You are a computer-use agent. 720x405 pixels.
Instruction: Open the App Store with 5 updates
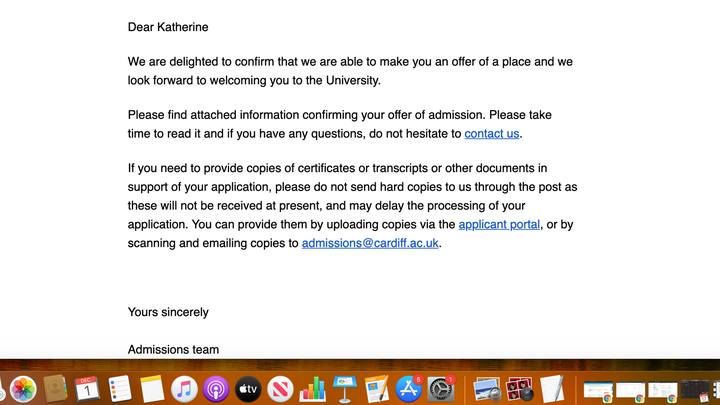pos(408,389)
